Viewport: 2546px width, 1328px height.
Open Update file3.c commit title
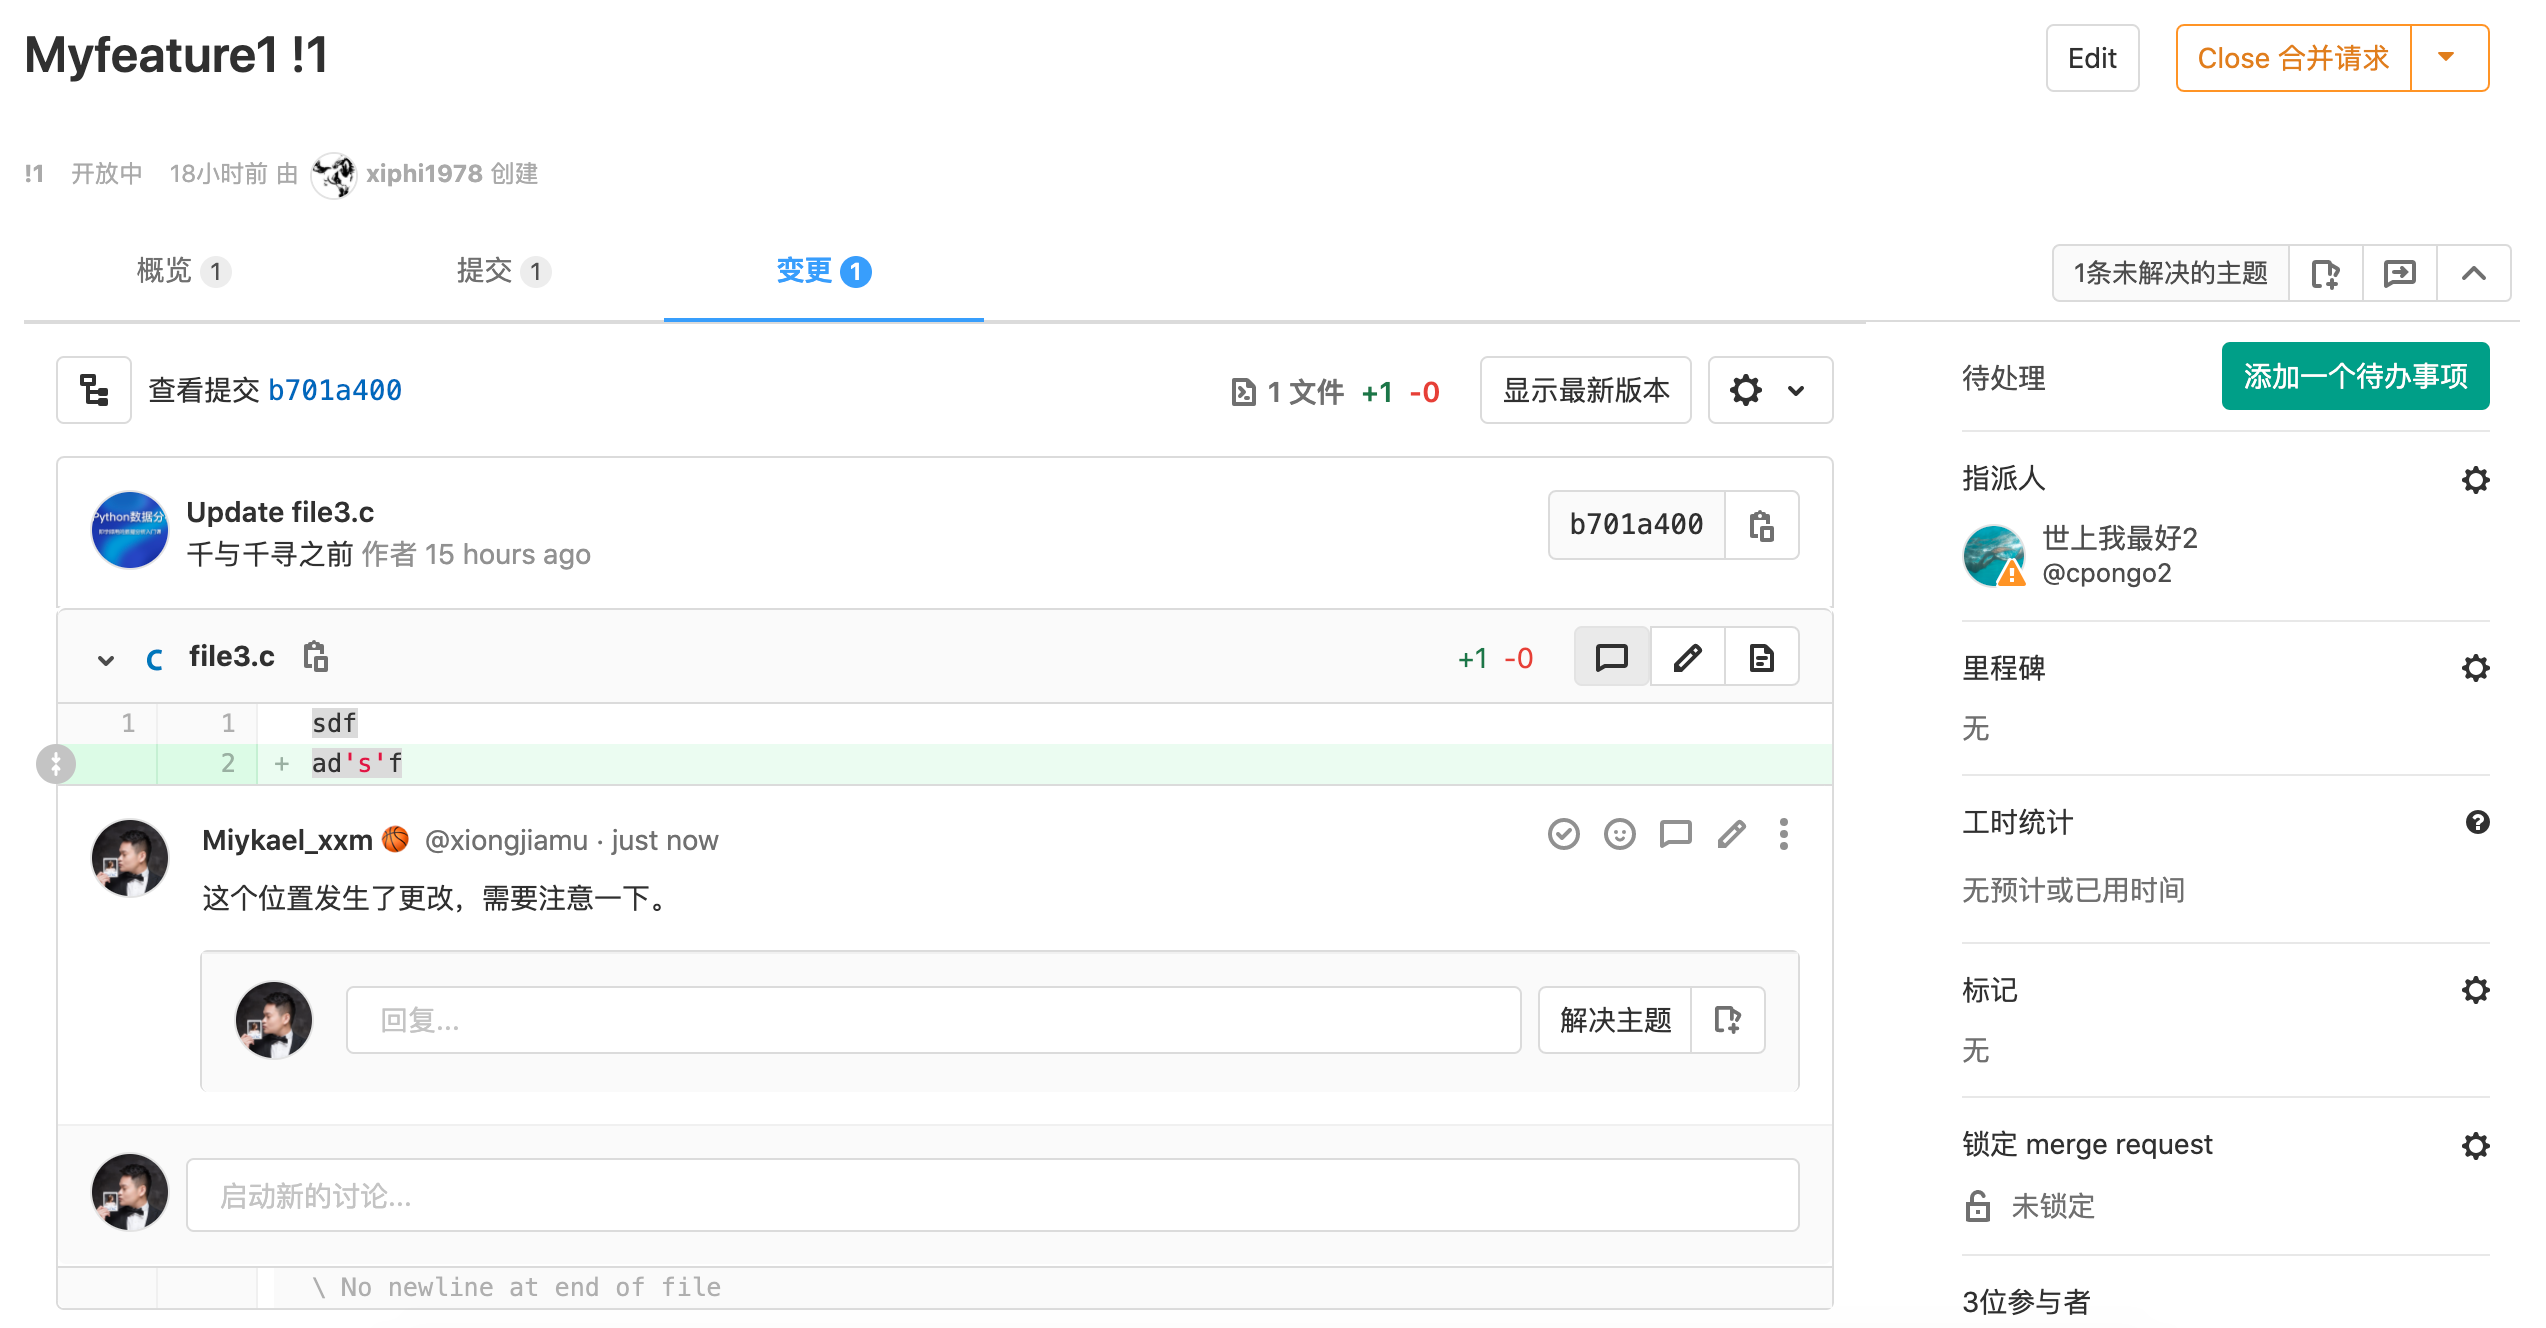coord(280,512)
